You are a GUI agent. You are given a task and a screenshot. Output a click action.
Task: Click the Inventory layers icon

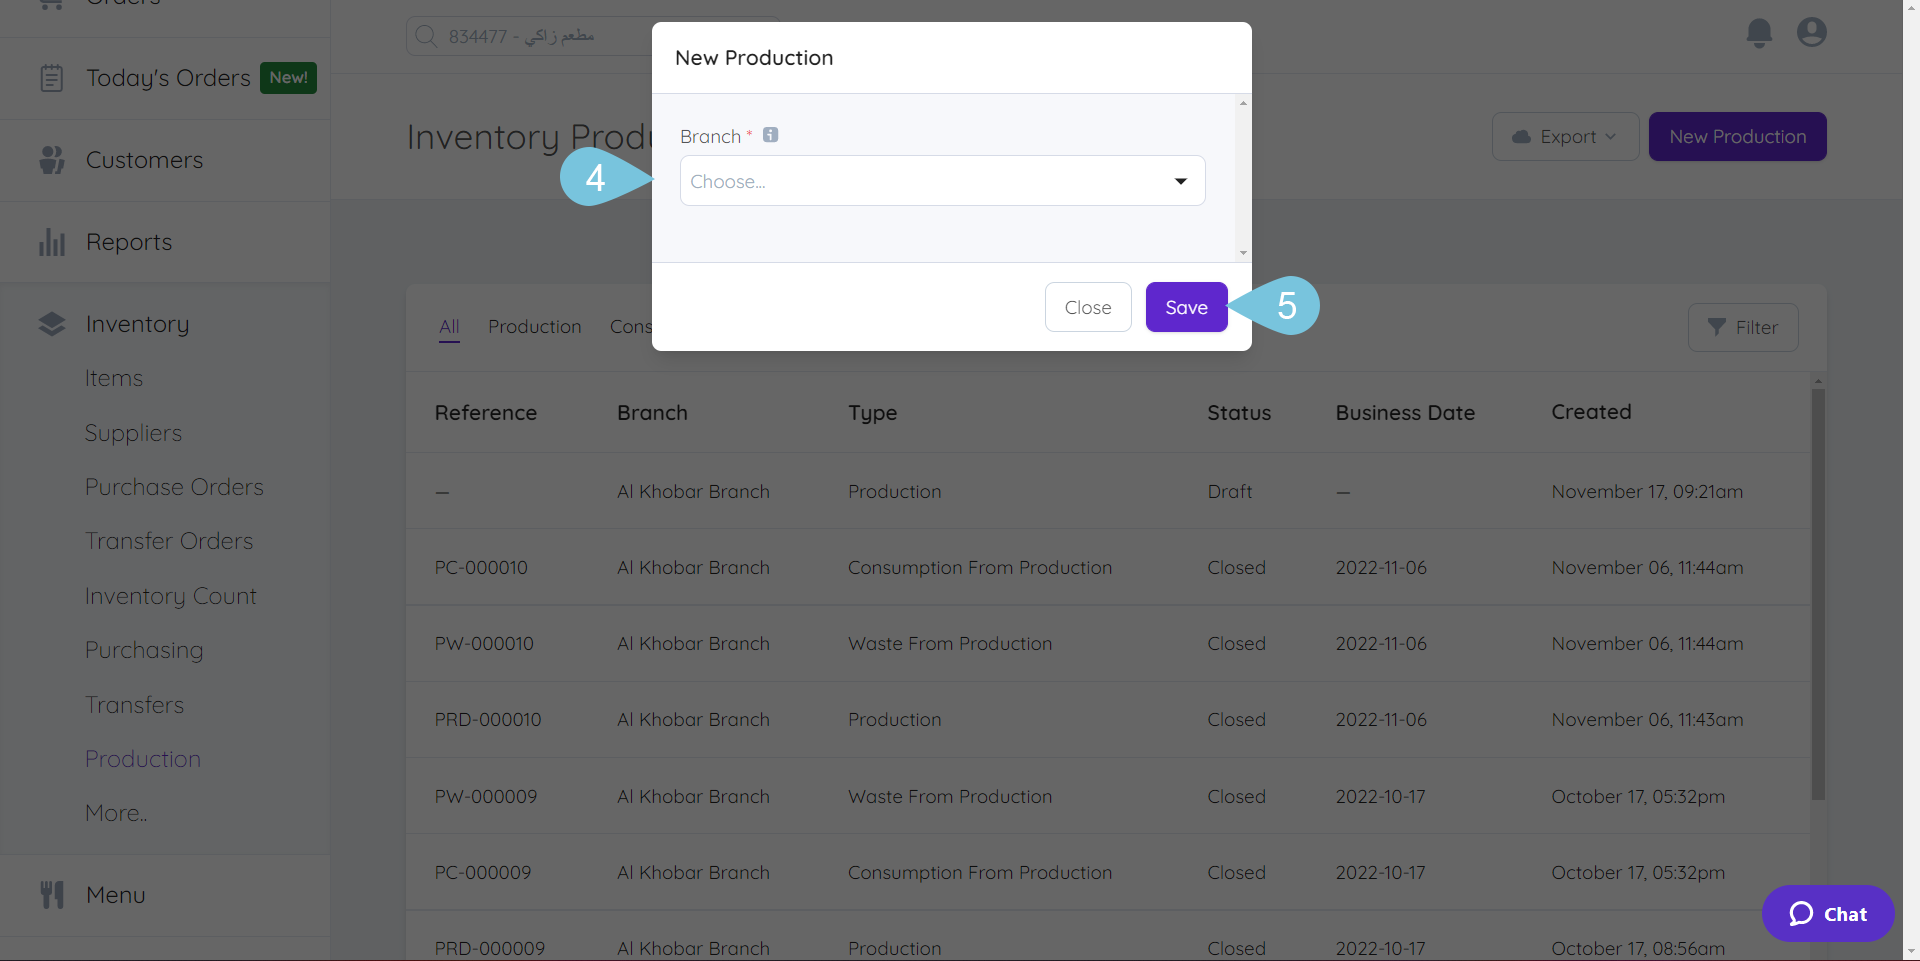point(51,323)
